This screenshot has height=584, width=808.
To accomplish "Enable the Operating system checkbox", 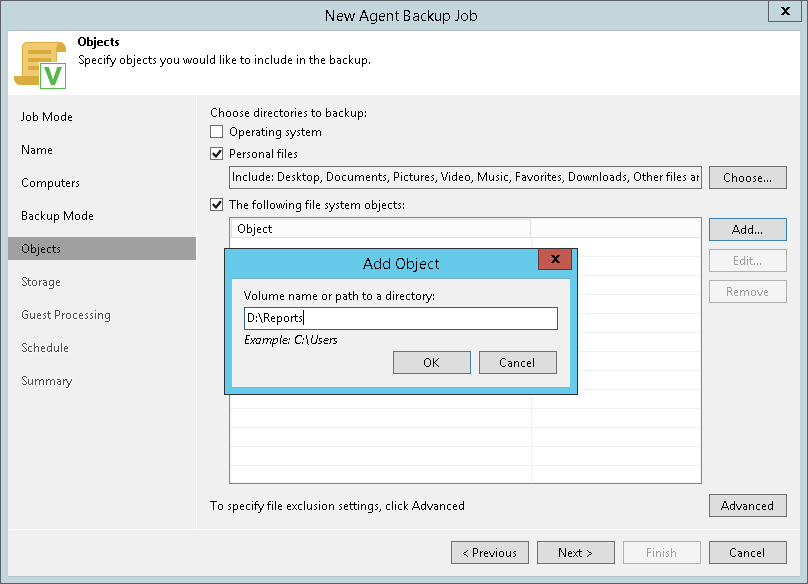I will click(x=217, y=132).
